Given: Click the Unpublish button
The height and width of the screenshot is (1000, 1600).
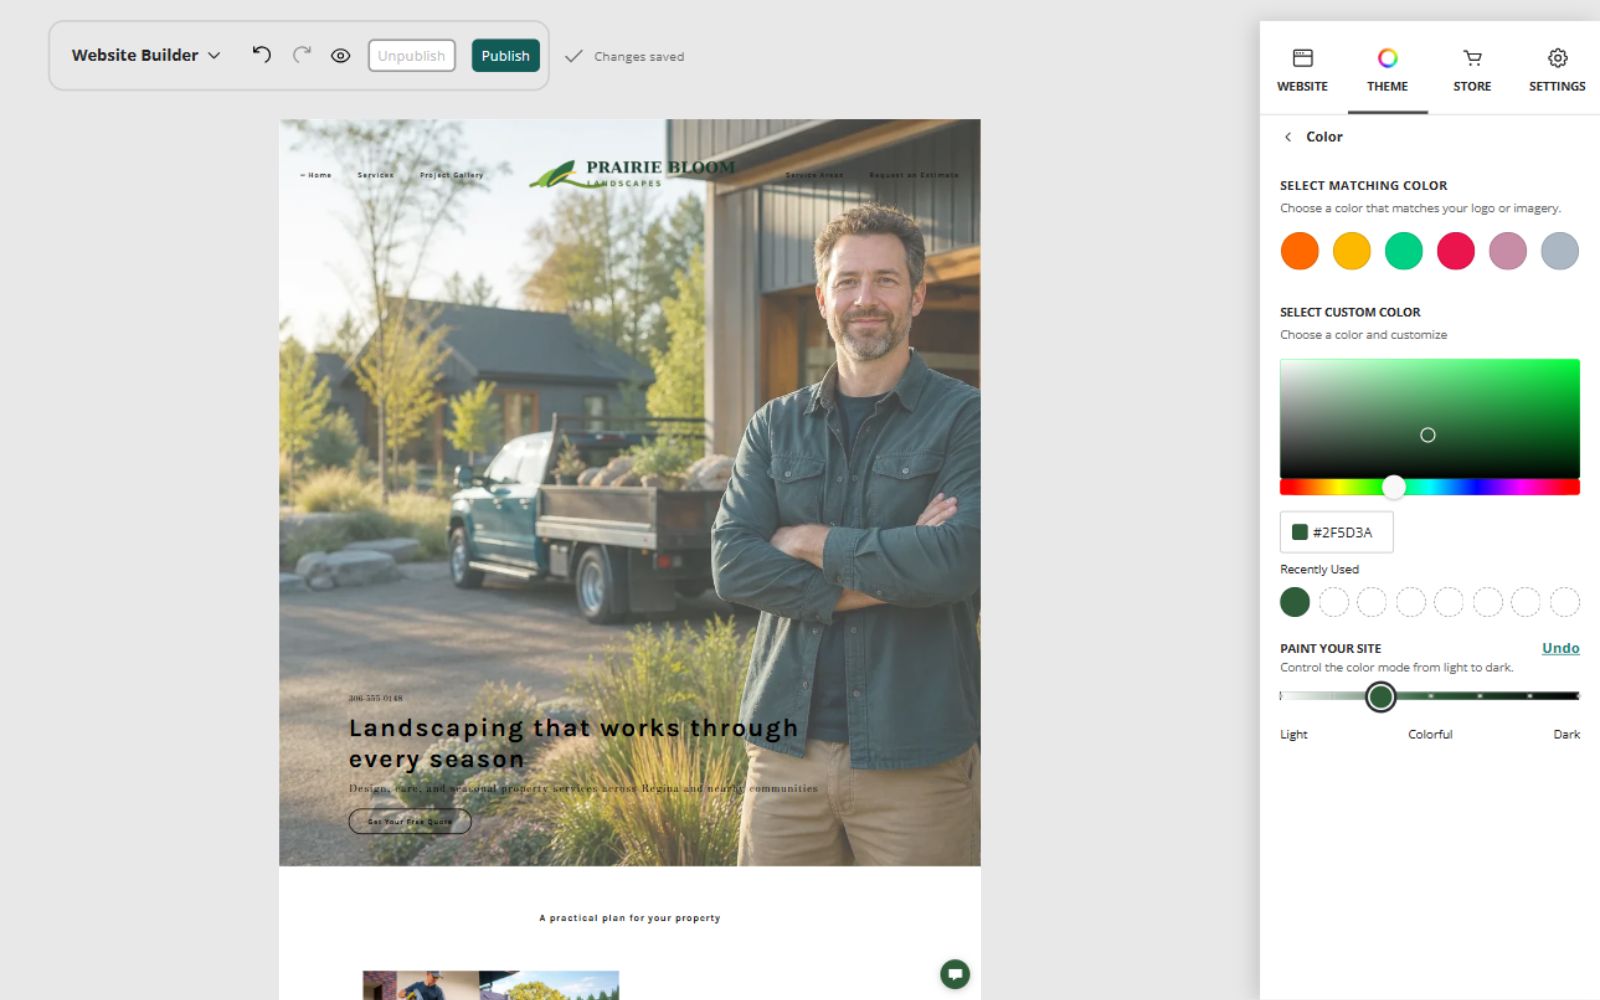Looking at the screenshot, I should click(x=411, y=56).
